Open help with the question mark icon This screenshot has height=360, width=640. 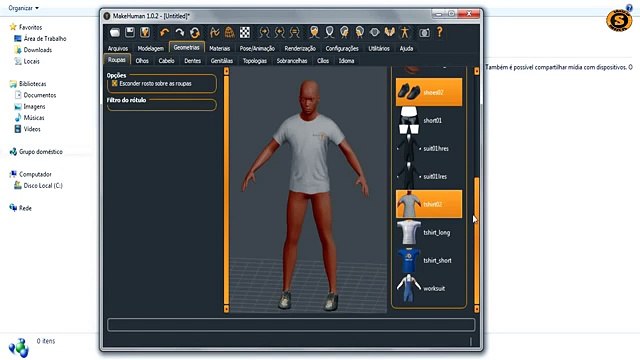pyautogui.click(x=440, y=32)
